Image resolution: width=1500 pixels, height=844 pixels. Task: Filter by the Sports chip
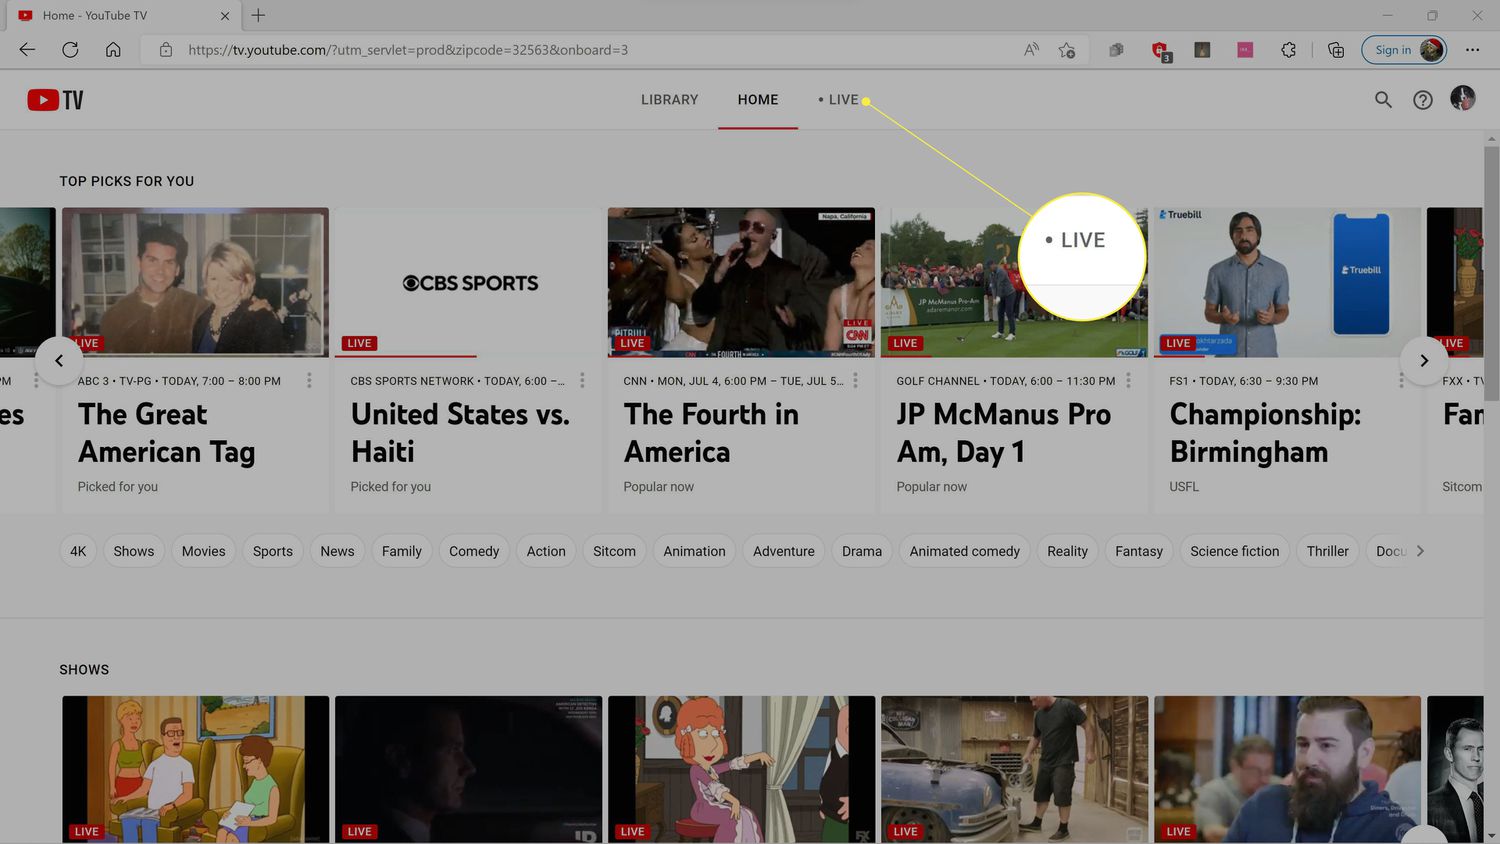click(x=273, y=551)
